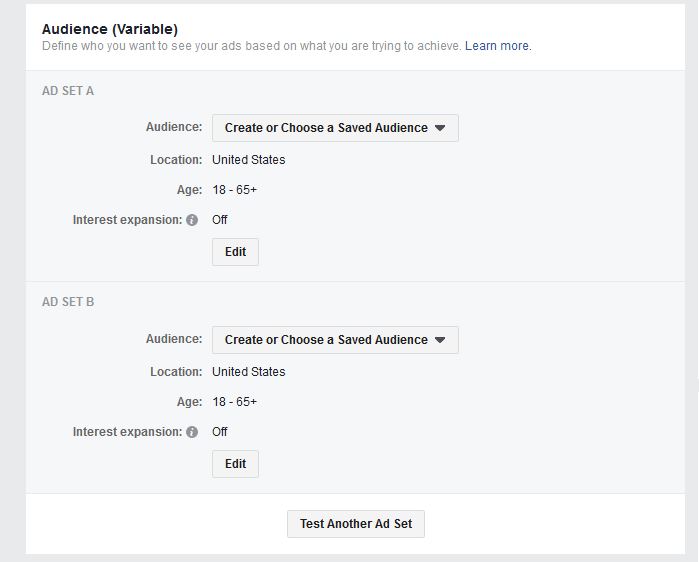Viewport: 699px width, 562px height.
Task: Select the United States location value in Ad Set B
Action: [x=249, y=372]
